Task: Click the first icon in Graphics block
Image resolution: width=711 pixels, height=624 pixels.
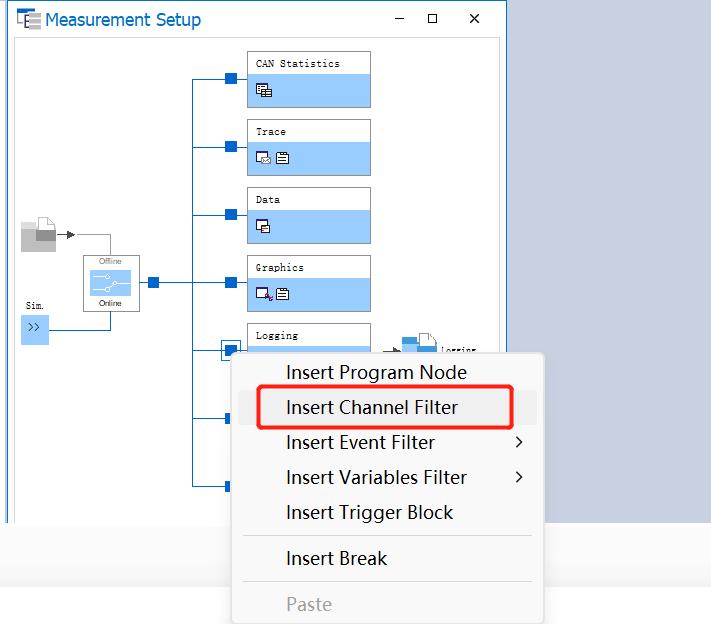Action: (263, 294)
